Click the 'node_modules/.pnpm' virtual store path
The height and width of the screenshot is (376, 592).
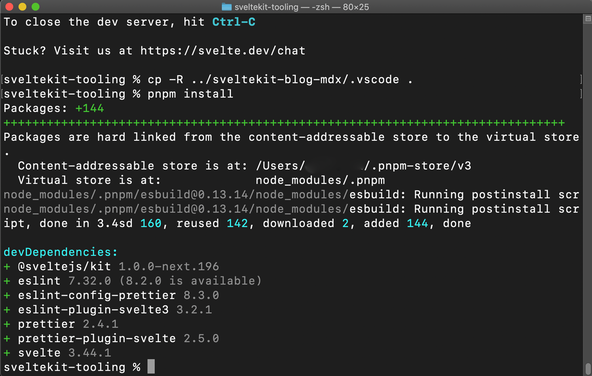(x=320, y=180)
